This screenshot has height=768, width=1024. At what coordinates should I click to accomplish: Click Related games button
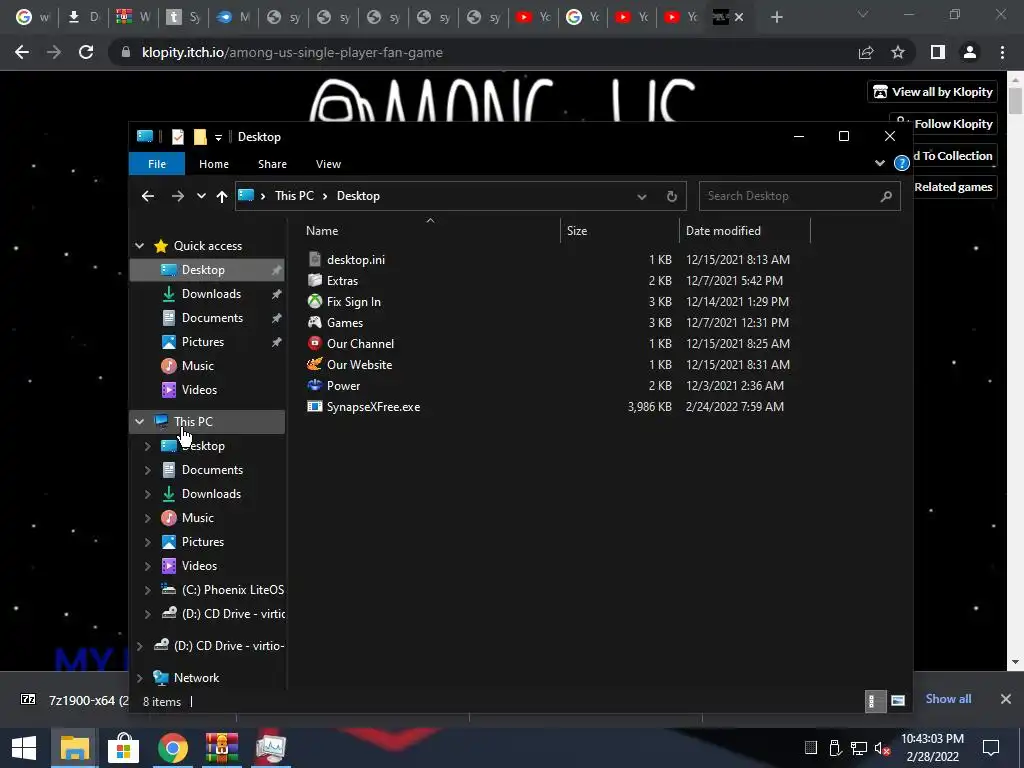[x=955, y=187]
